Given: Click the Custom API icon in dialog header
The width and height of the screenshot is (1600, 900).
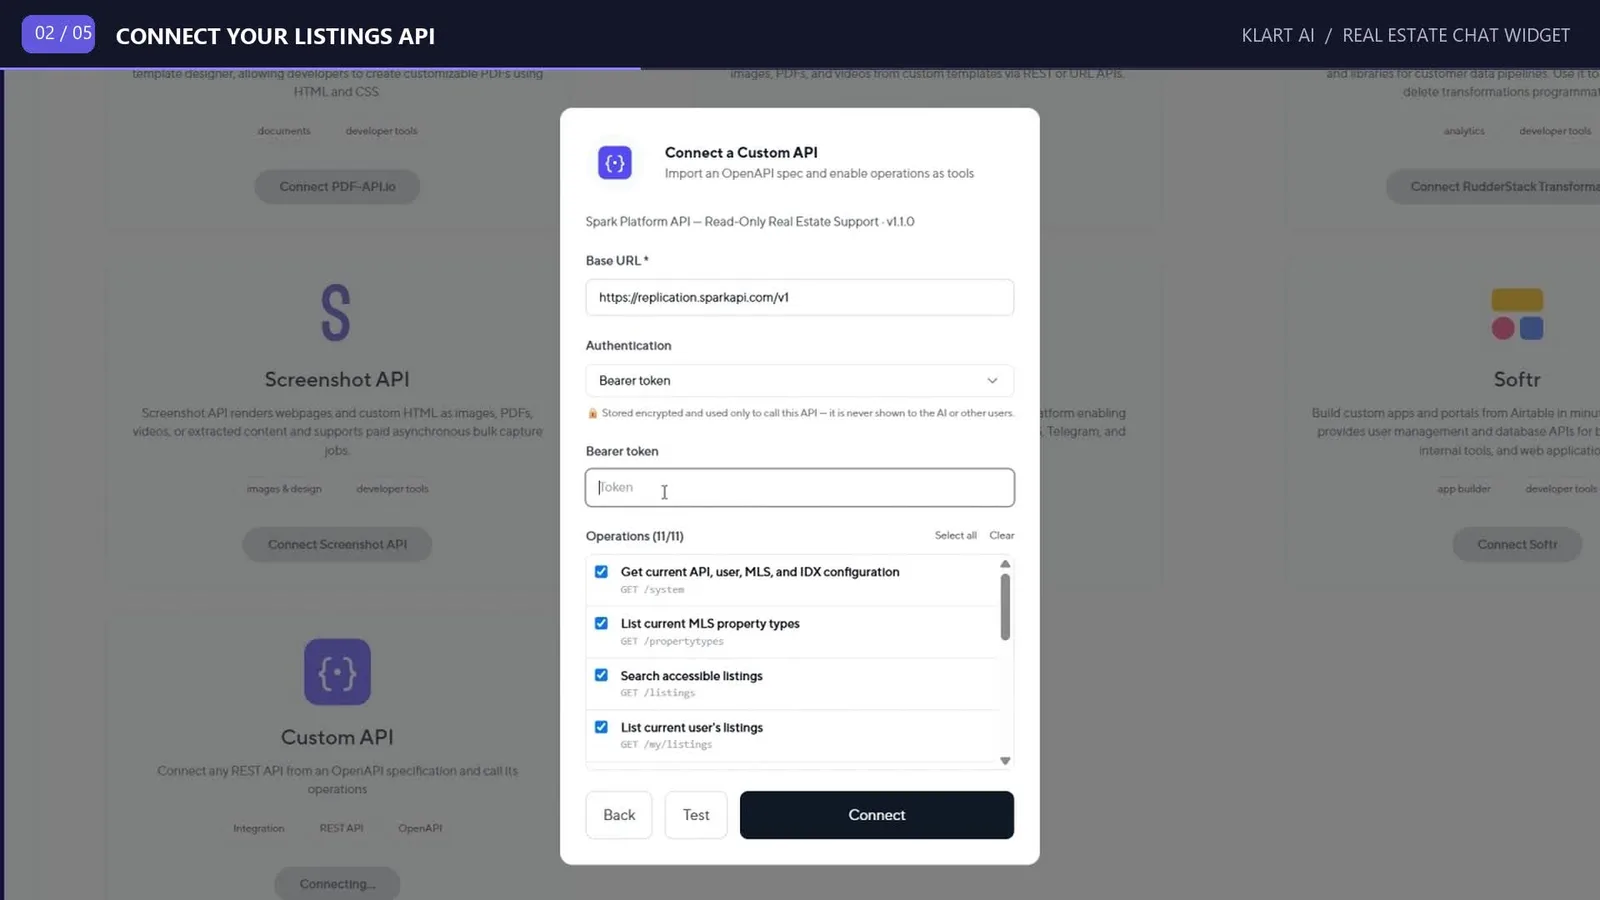Looking at the screenshot, I should pyautogui.click(x=615, y=162).
